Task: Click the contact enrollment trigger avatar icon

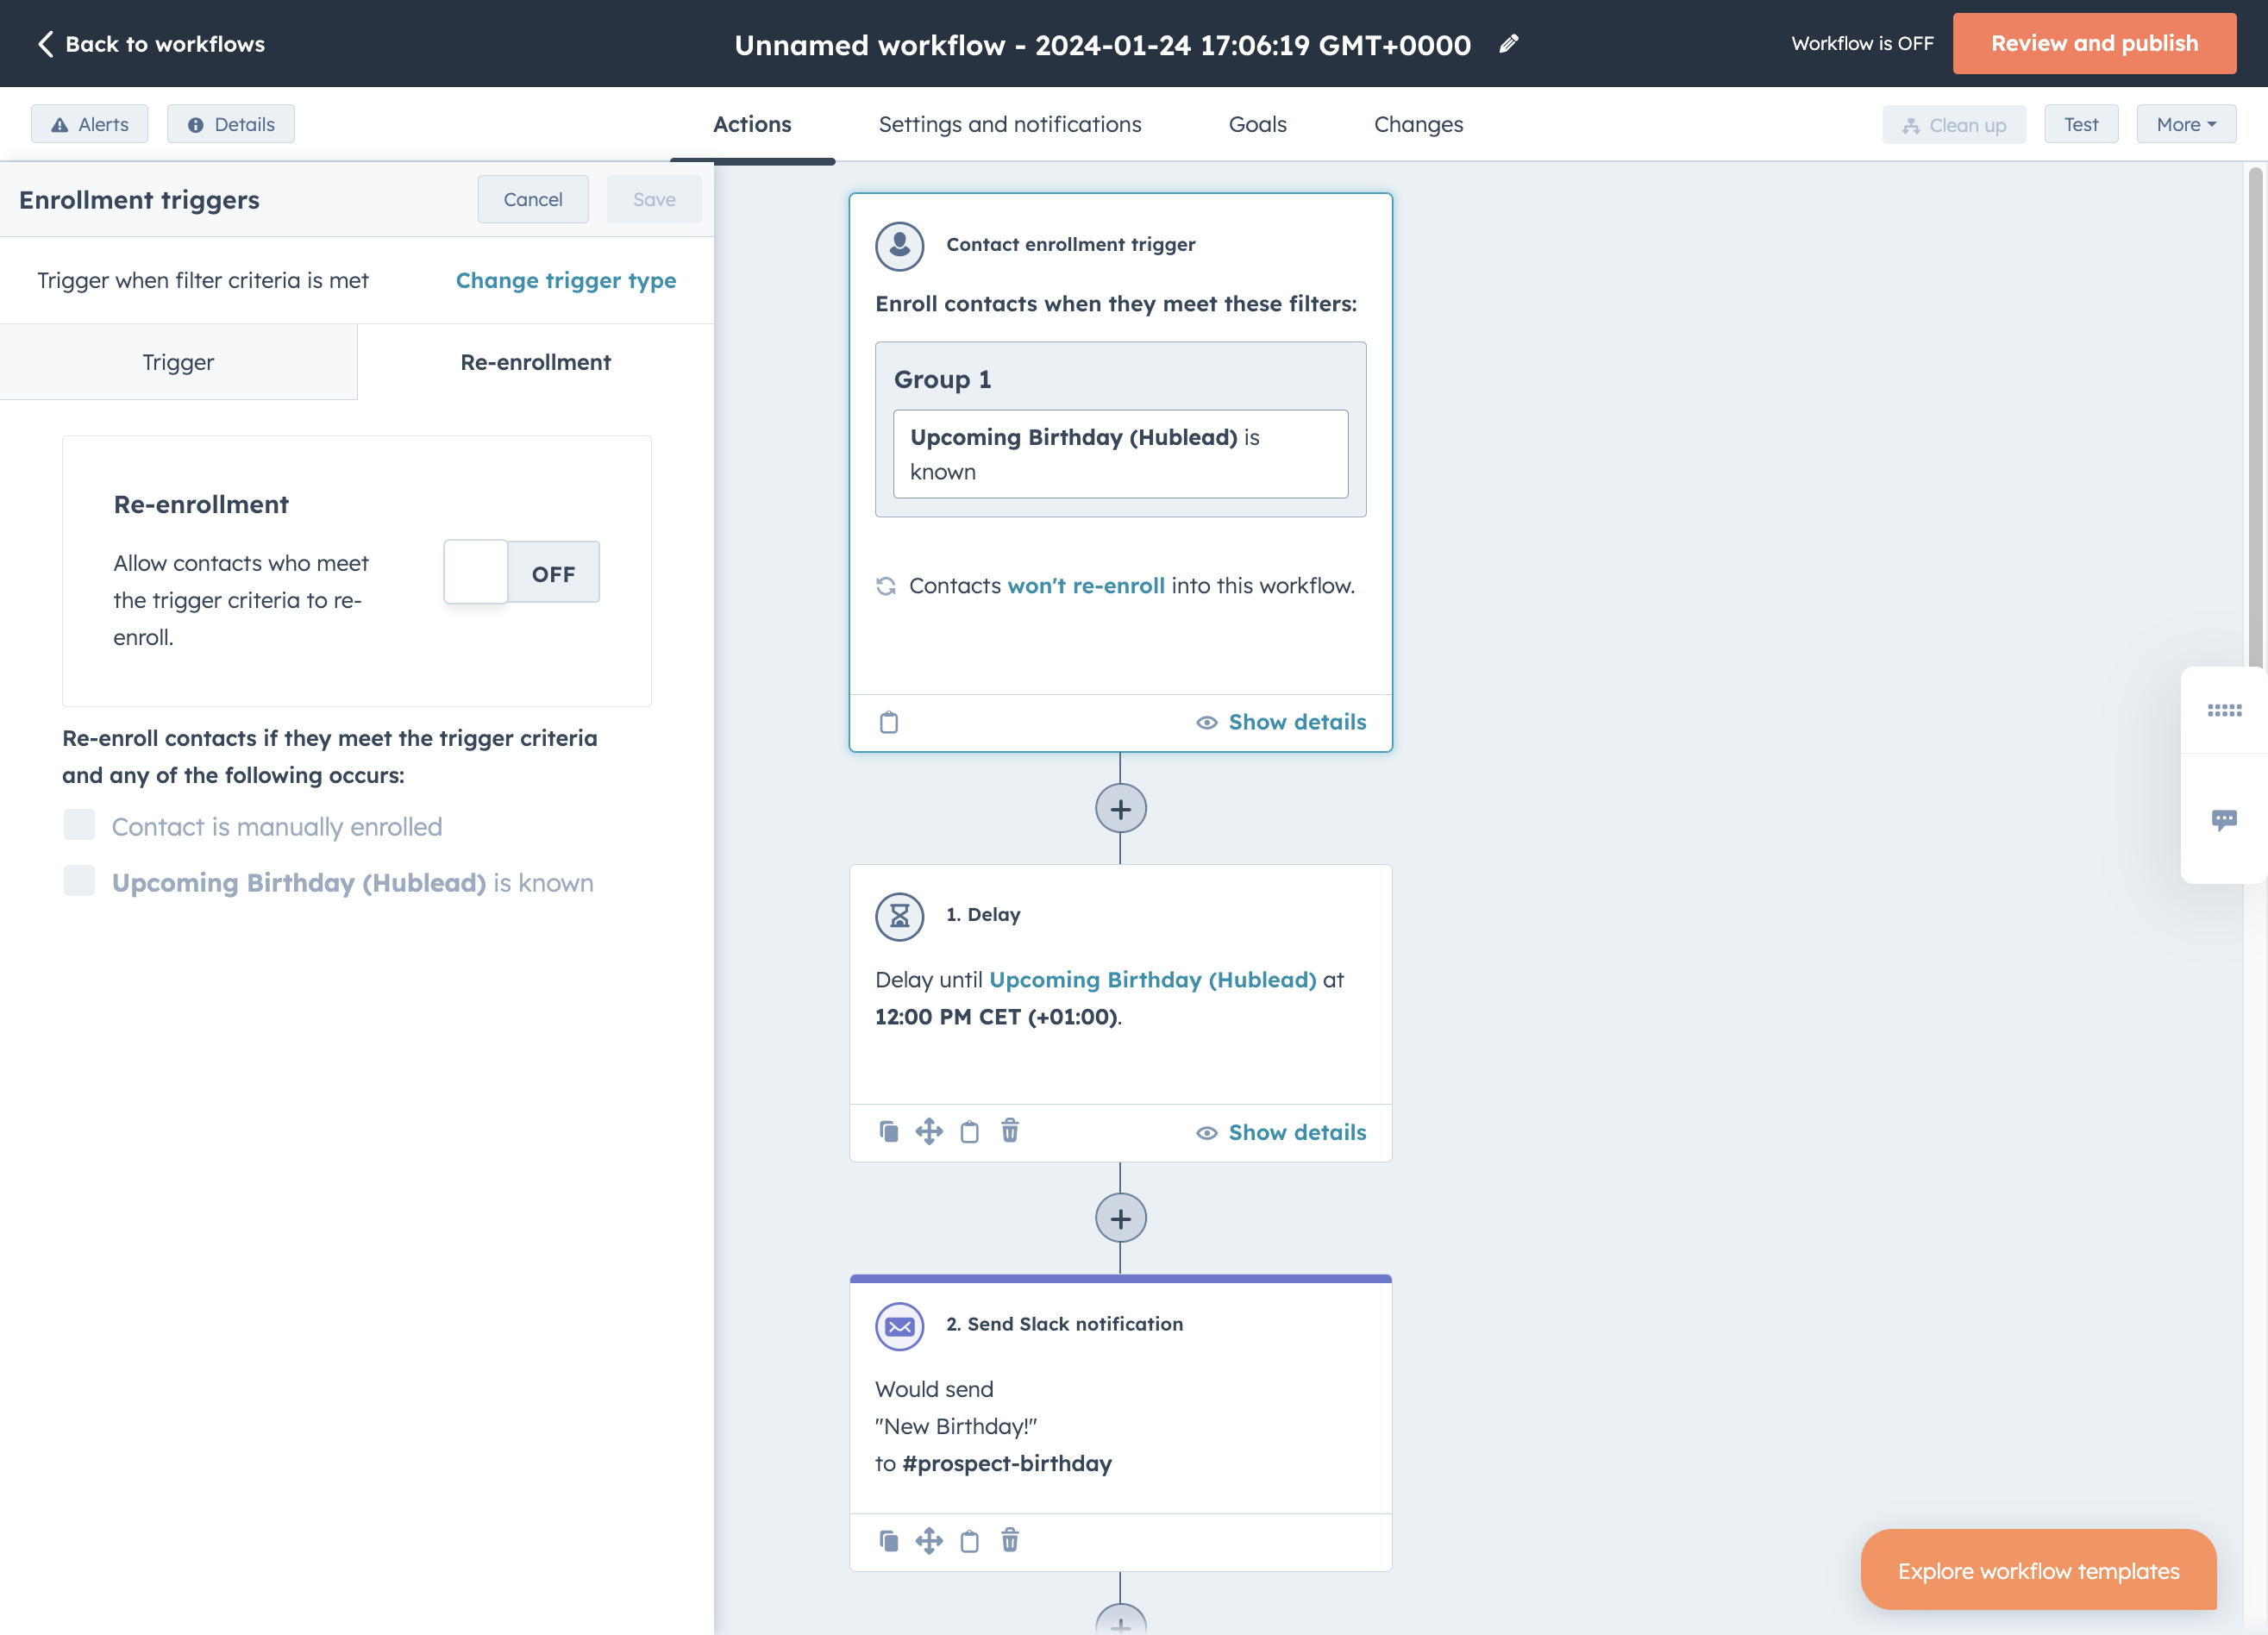Action: point(899,245)
